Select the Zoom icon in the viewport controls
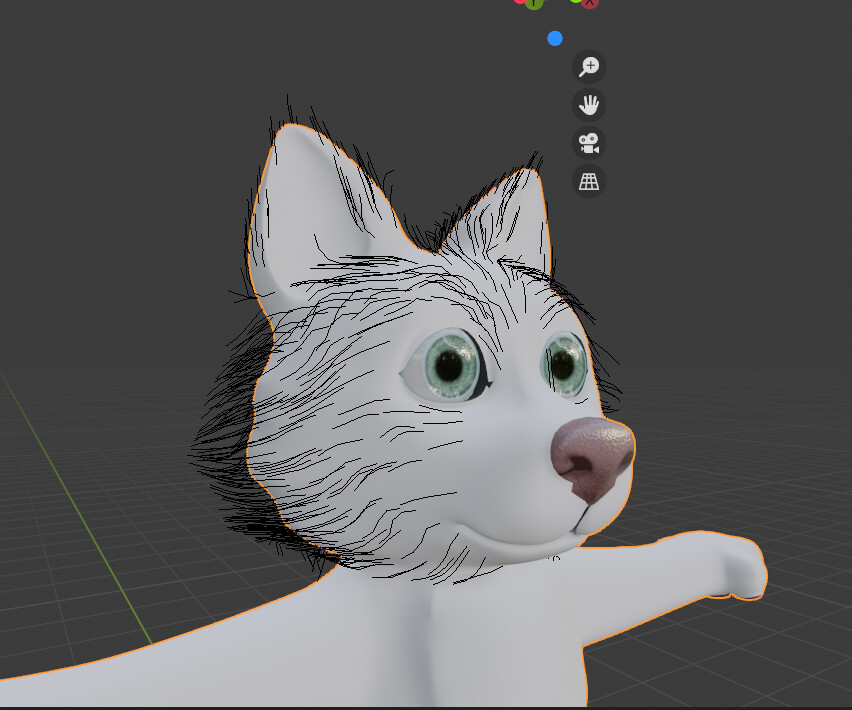The image size is (852, 710). coord(588,67)
